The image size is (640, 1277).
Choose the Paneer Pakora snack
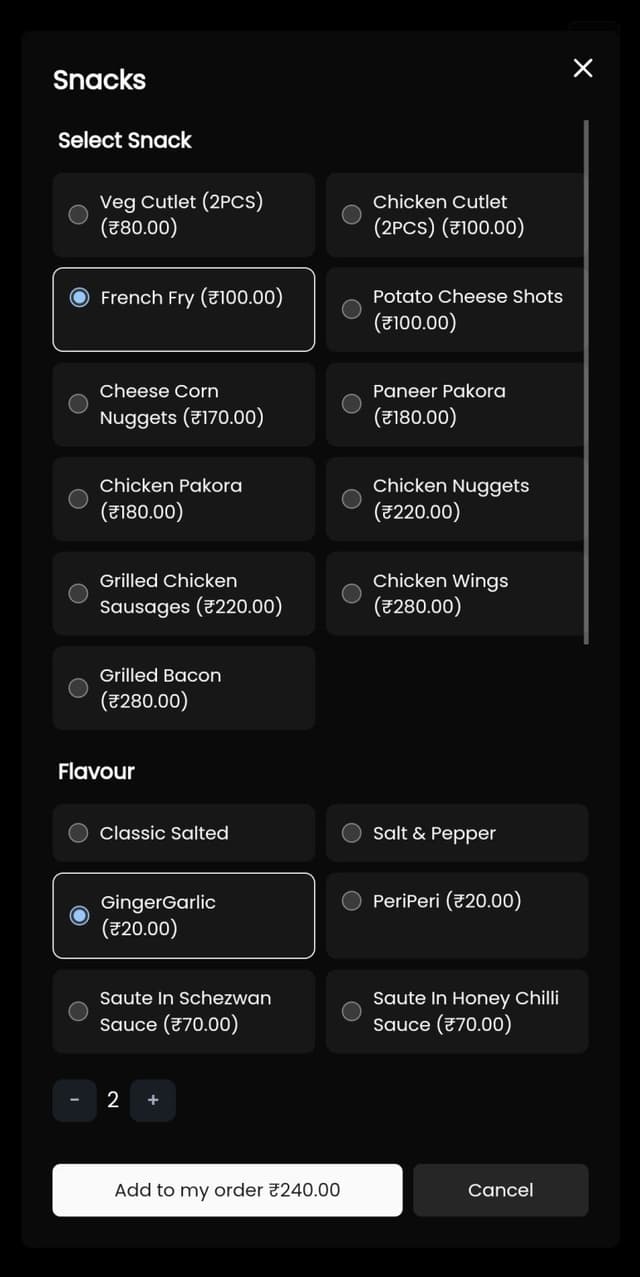coord(352,404)
